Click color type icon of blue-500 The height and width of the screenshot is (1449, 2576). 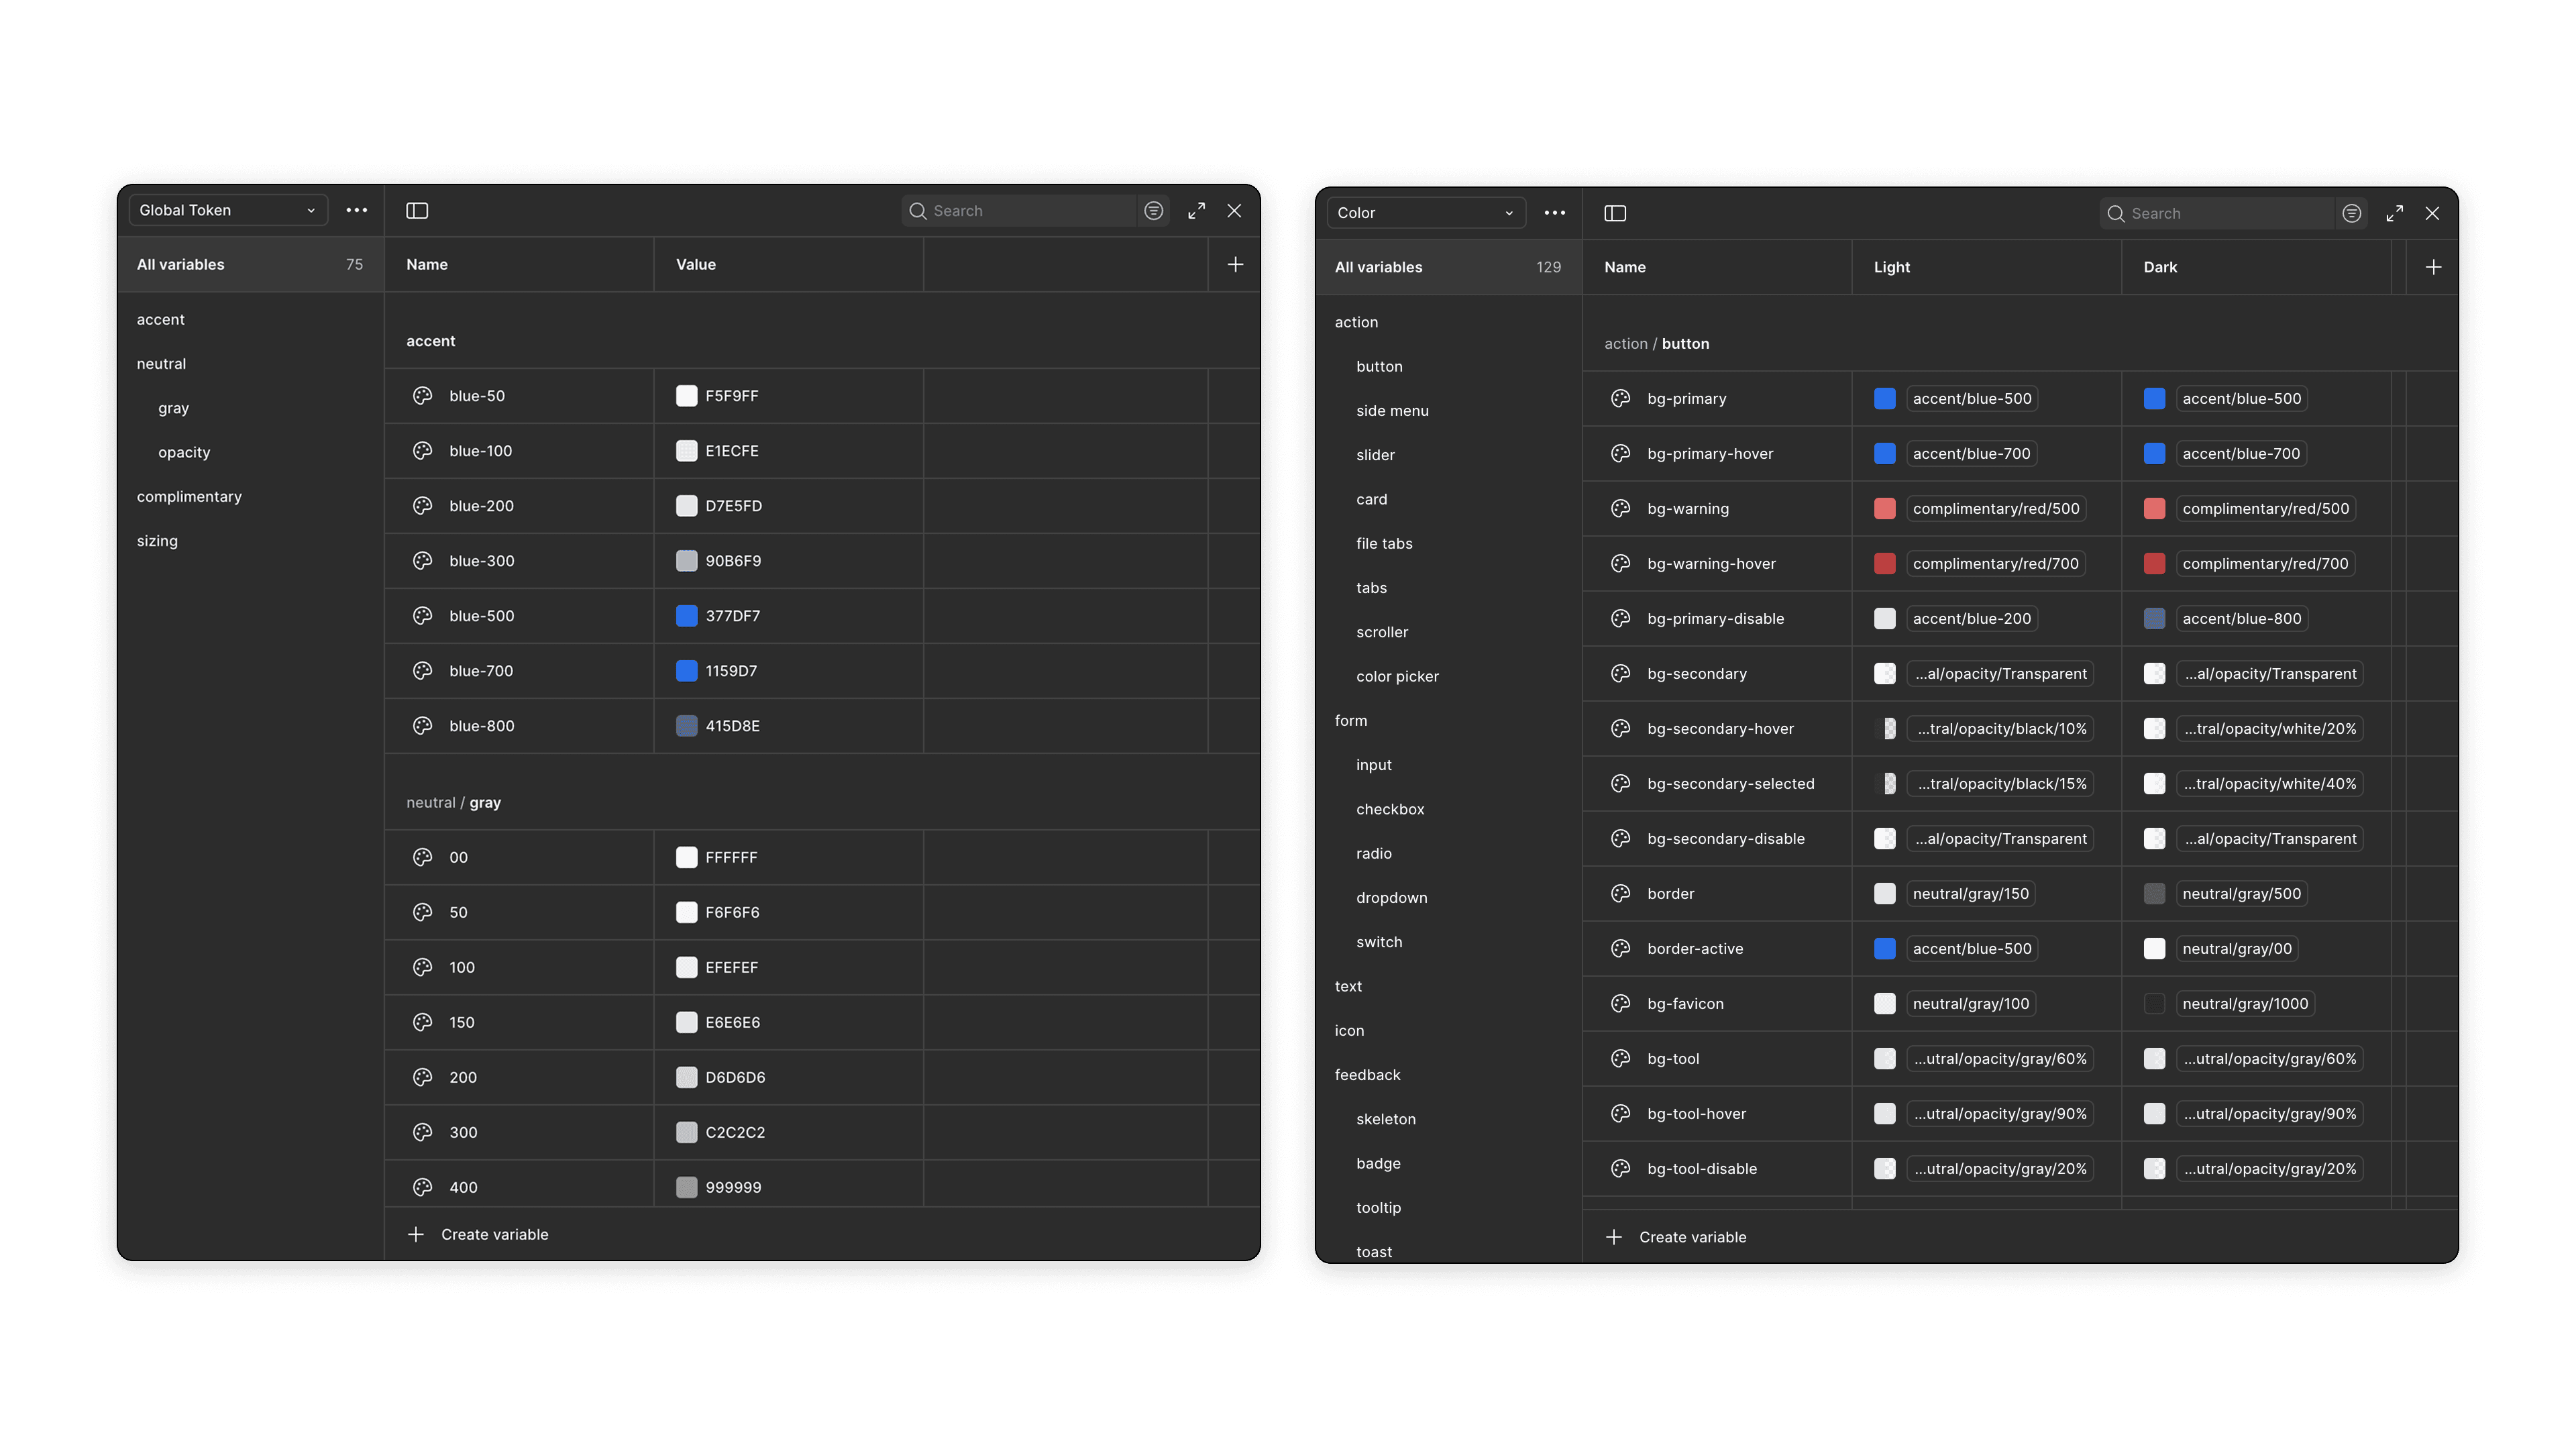tap(422, 615)
